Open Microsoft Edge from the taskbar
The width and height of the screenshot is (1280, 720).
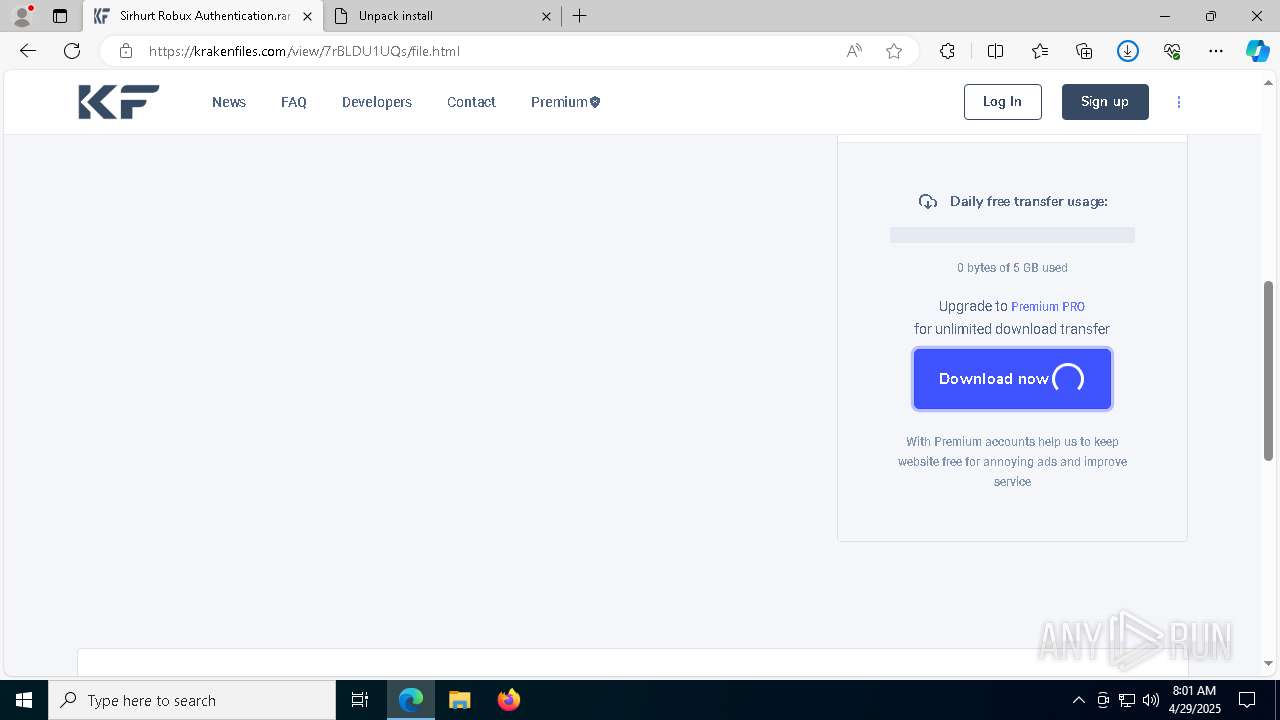(411, 700)
